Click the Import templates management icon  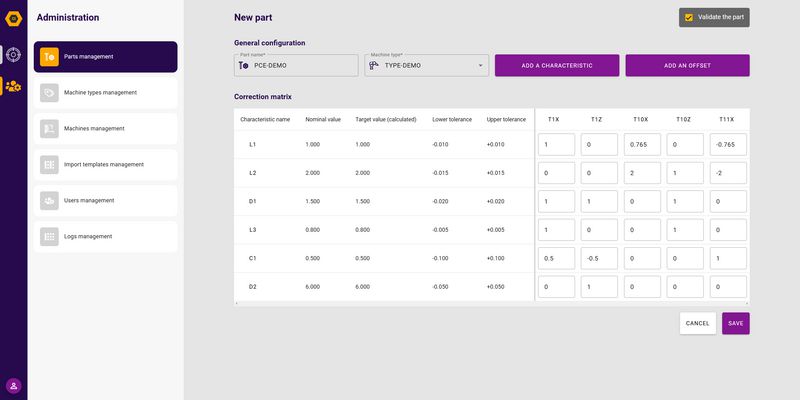49,165
